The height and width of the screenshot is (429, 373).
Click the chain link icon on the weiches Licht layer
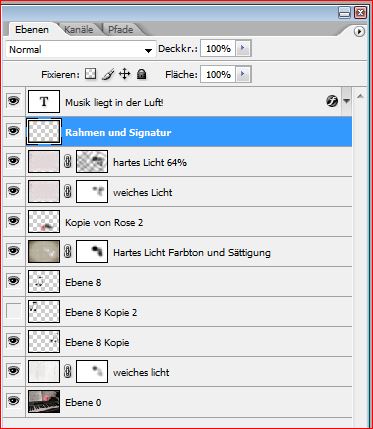(x=68, y=192)
